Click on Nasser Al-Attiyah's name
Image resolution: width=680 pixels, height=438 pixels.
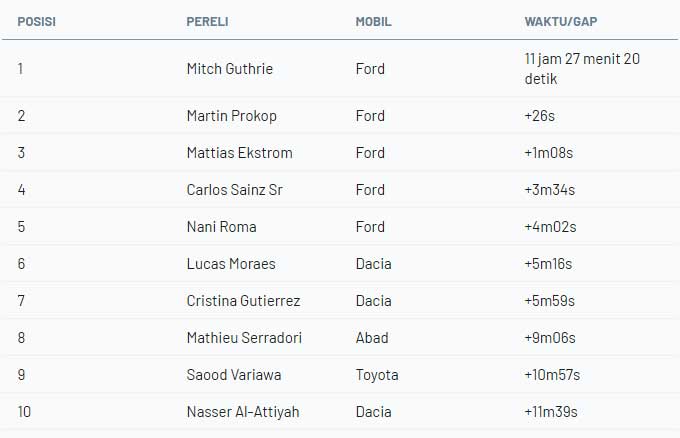243,412
